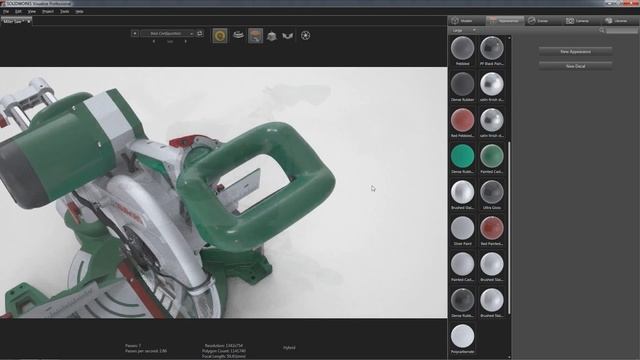Select gray Painted Cast sphere under Silver Paint

pyautogui.click(x=462, y=267)
